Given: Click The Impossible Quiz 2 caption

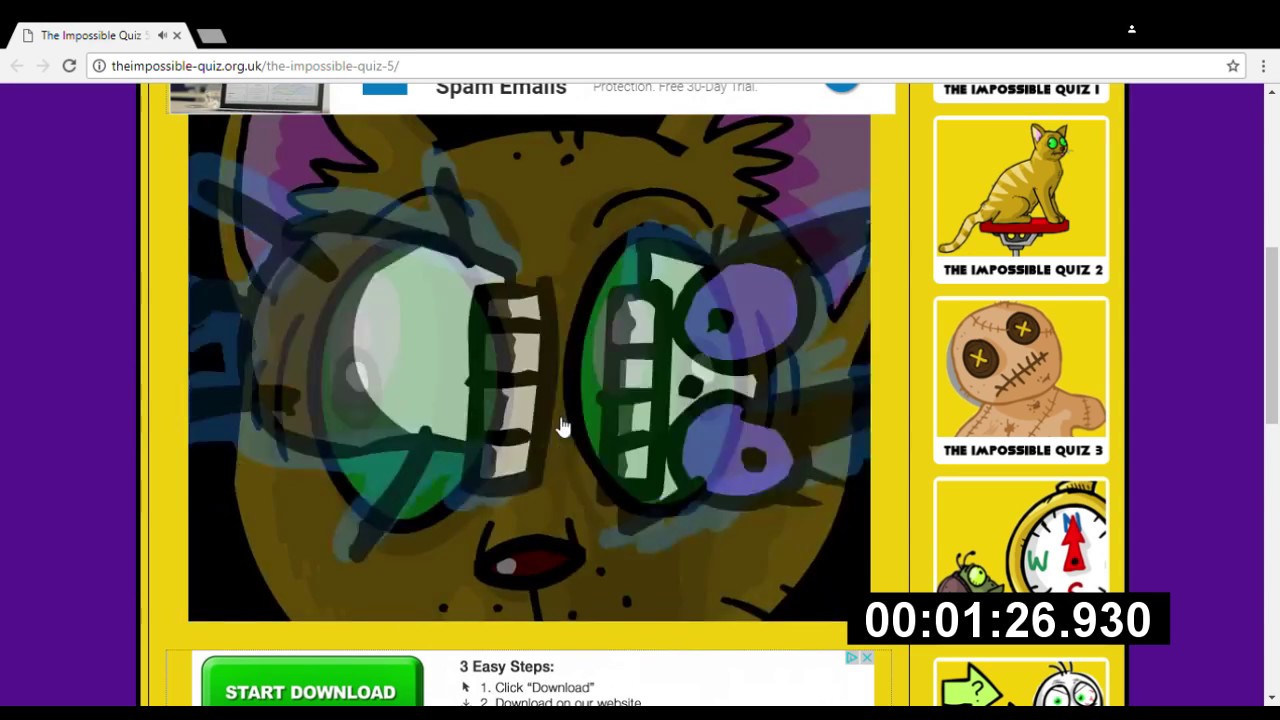Looking at the screenshot, I should pyautogui.click(x=1023, y=270).
